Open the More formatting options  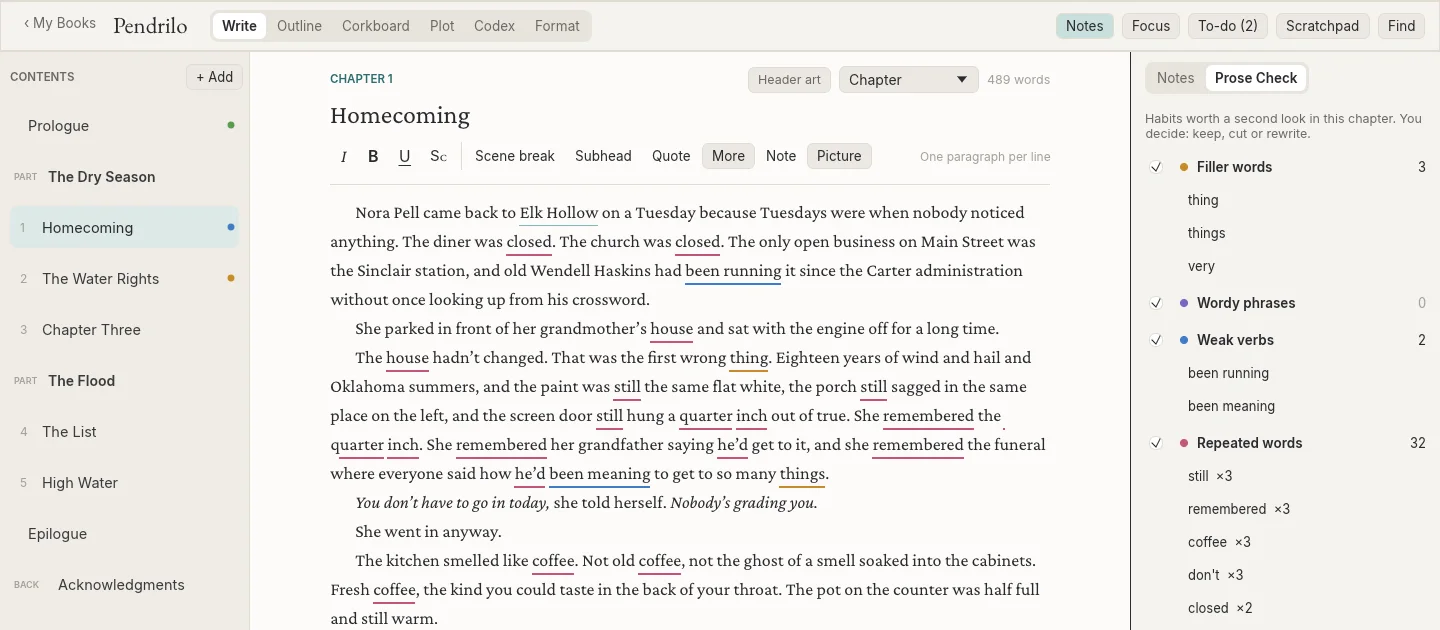(728, 156)
